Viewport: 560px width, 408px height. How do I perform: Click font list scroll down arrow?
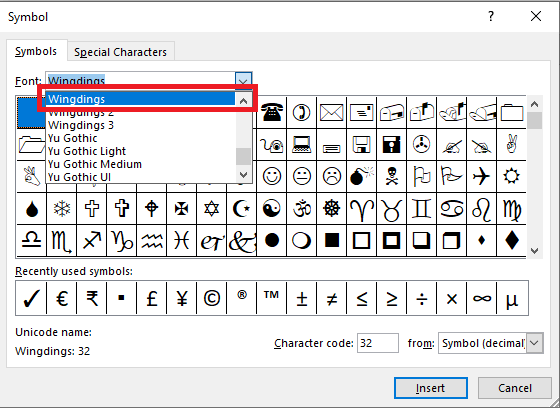(244, 175)
